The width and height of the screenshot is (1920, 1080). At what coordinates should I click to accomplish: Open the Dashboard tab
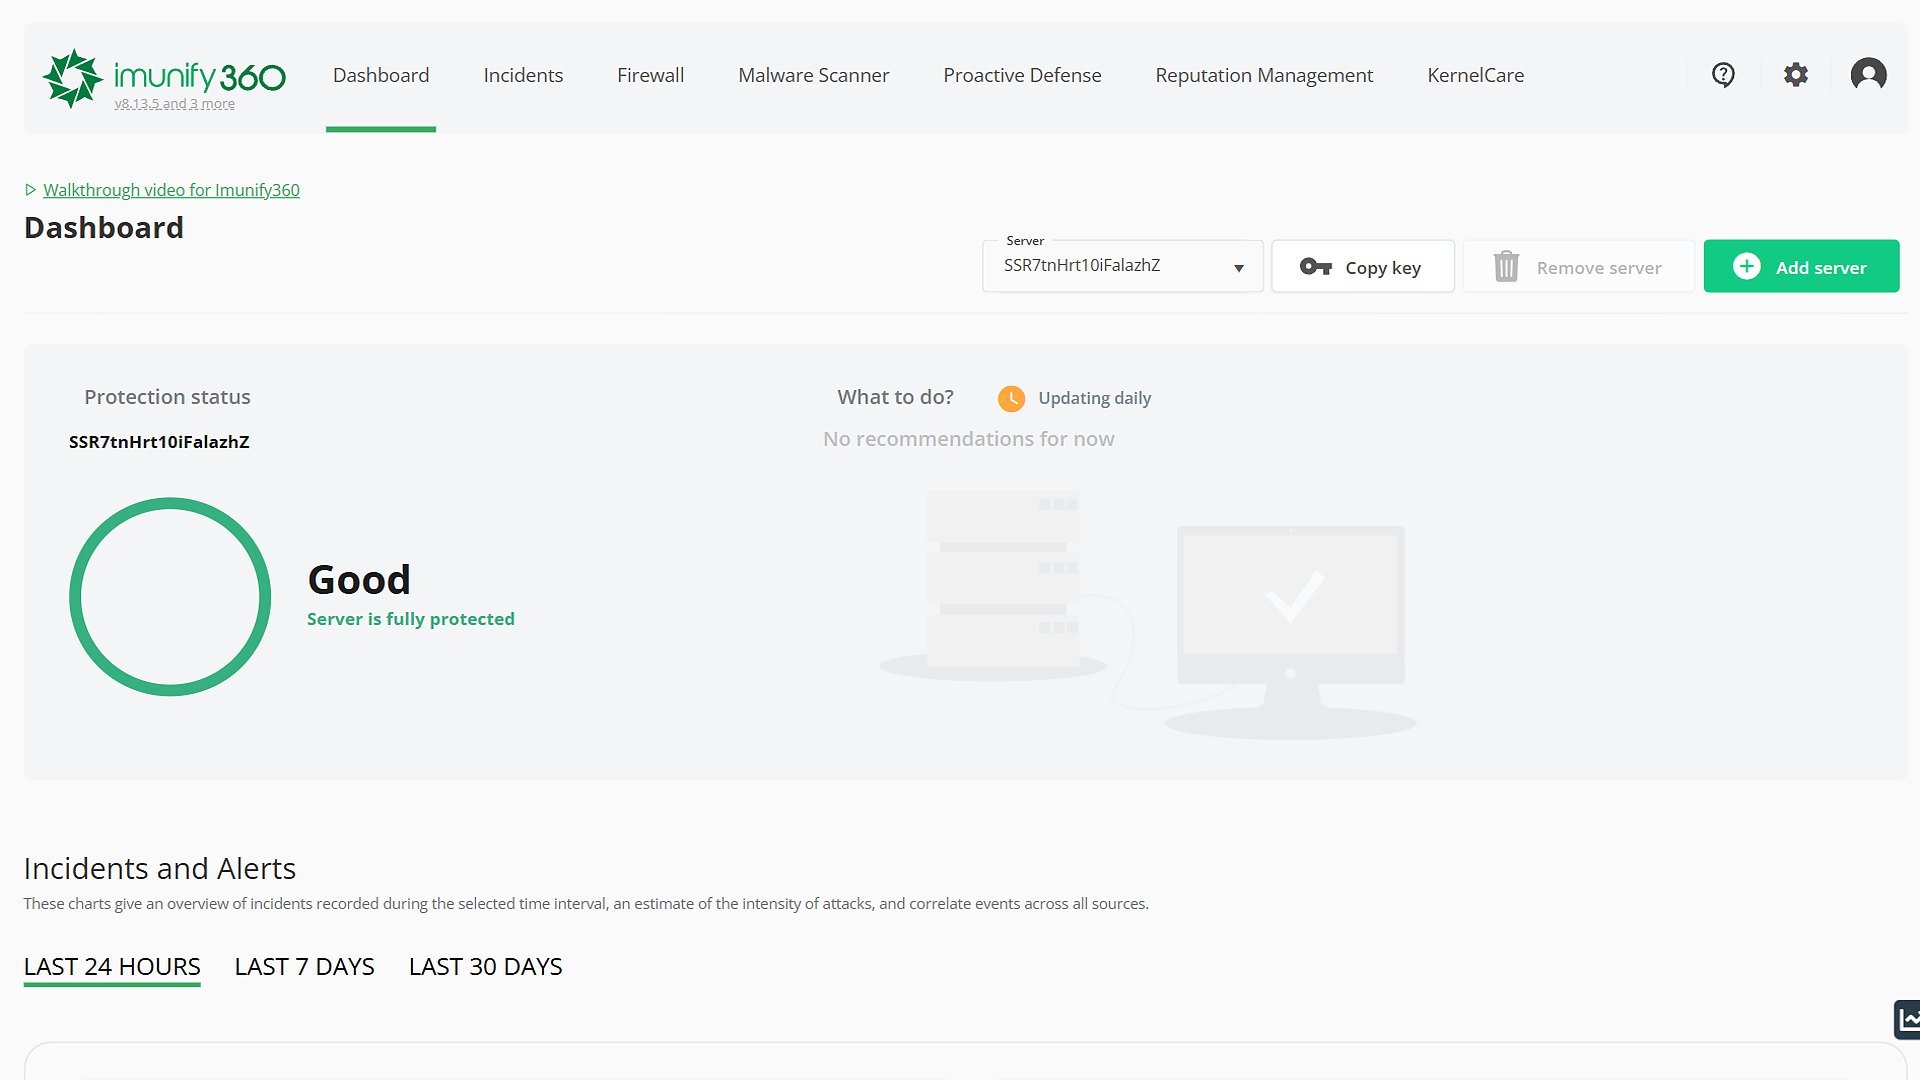coord(381,76)
